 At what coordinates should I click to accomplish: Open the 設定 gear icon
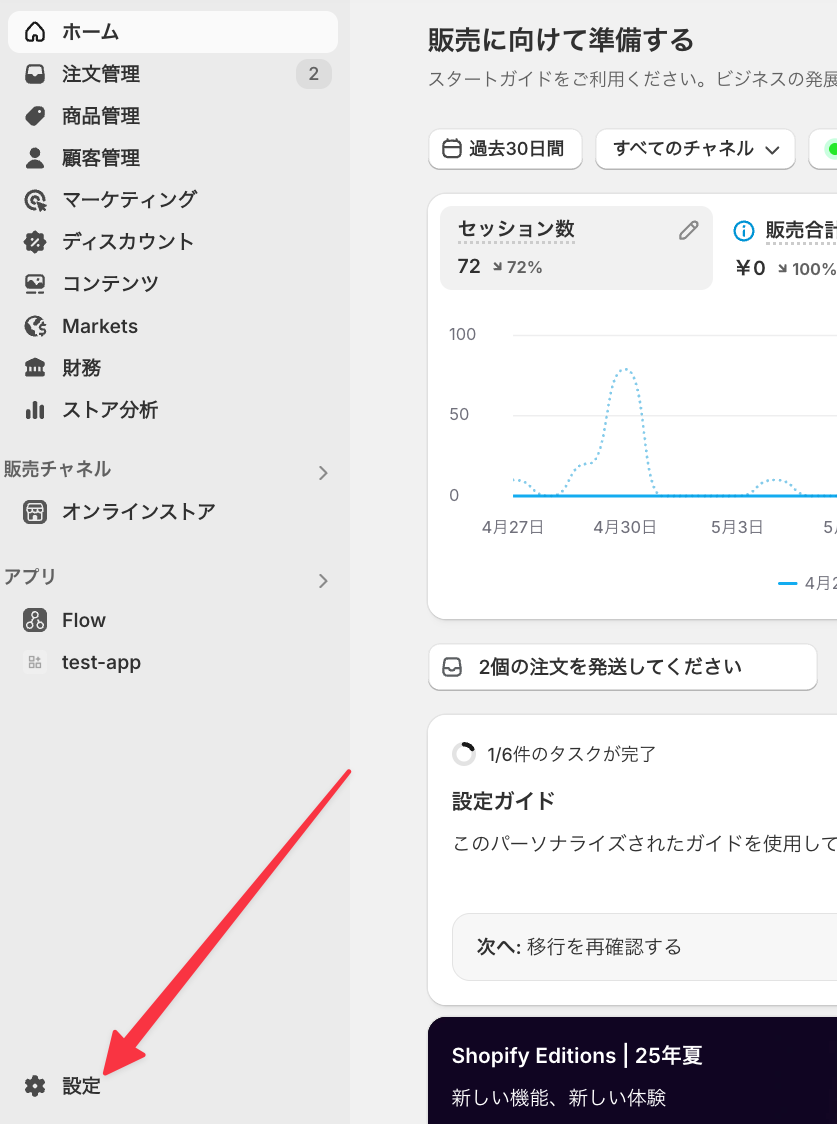point(35,1086)
